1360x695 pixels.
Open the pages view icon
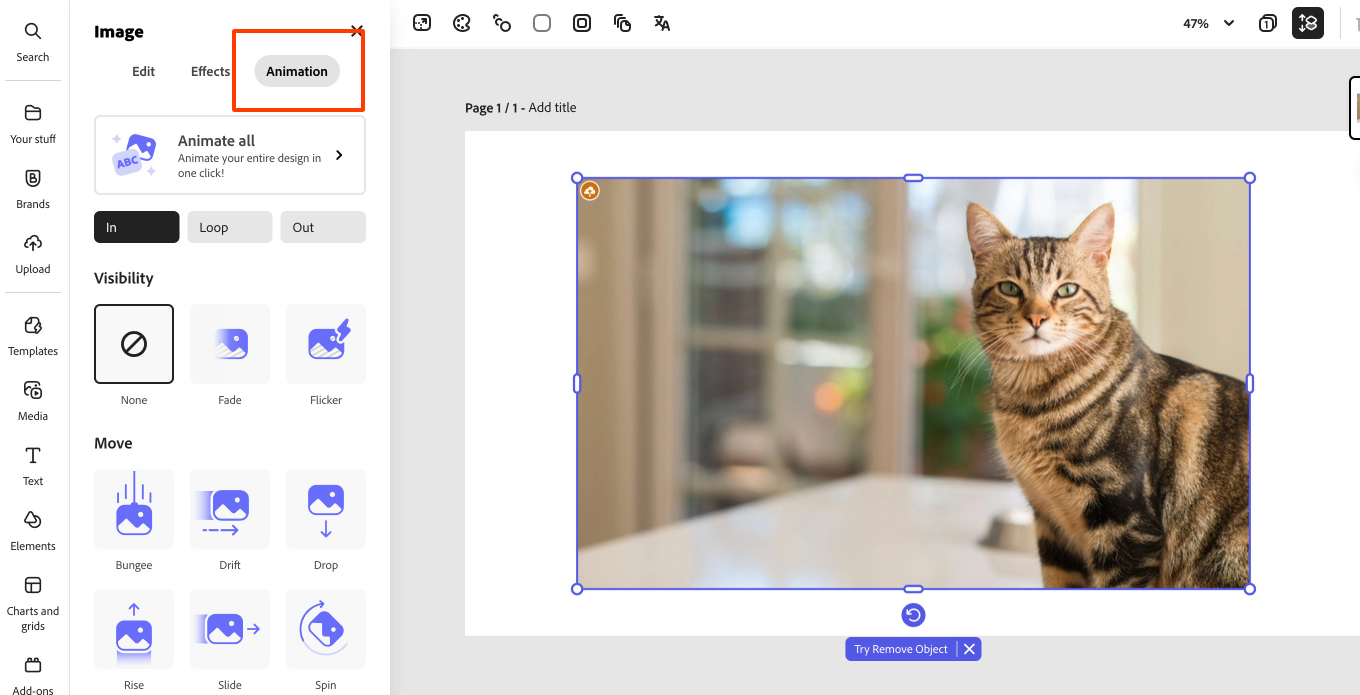1267,23
